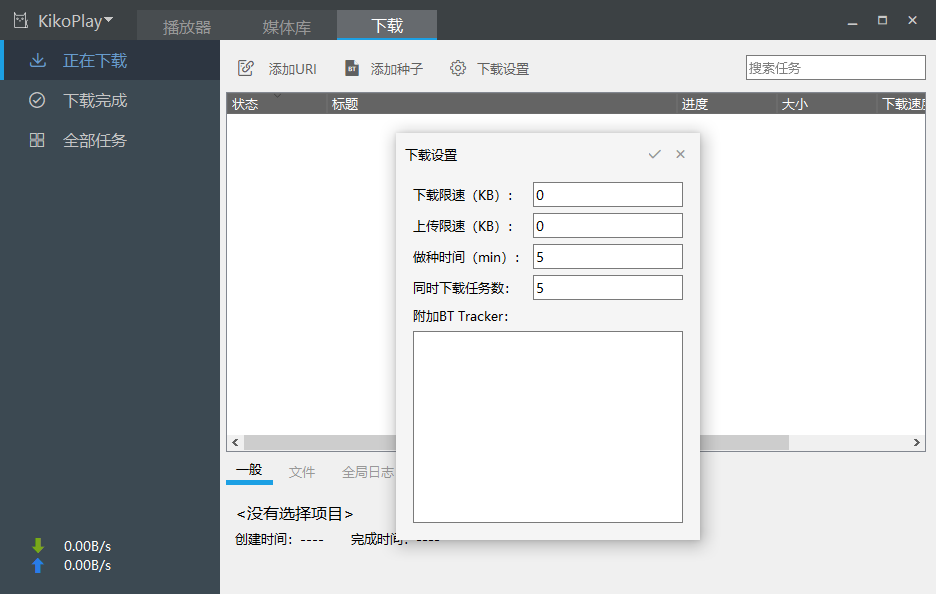Click the 添加种子 button label
The image size is (936, 594).
tap(396, 69)
